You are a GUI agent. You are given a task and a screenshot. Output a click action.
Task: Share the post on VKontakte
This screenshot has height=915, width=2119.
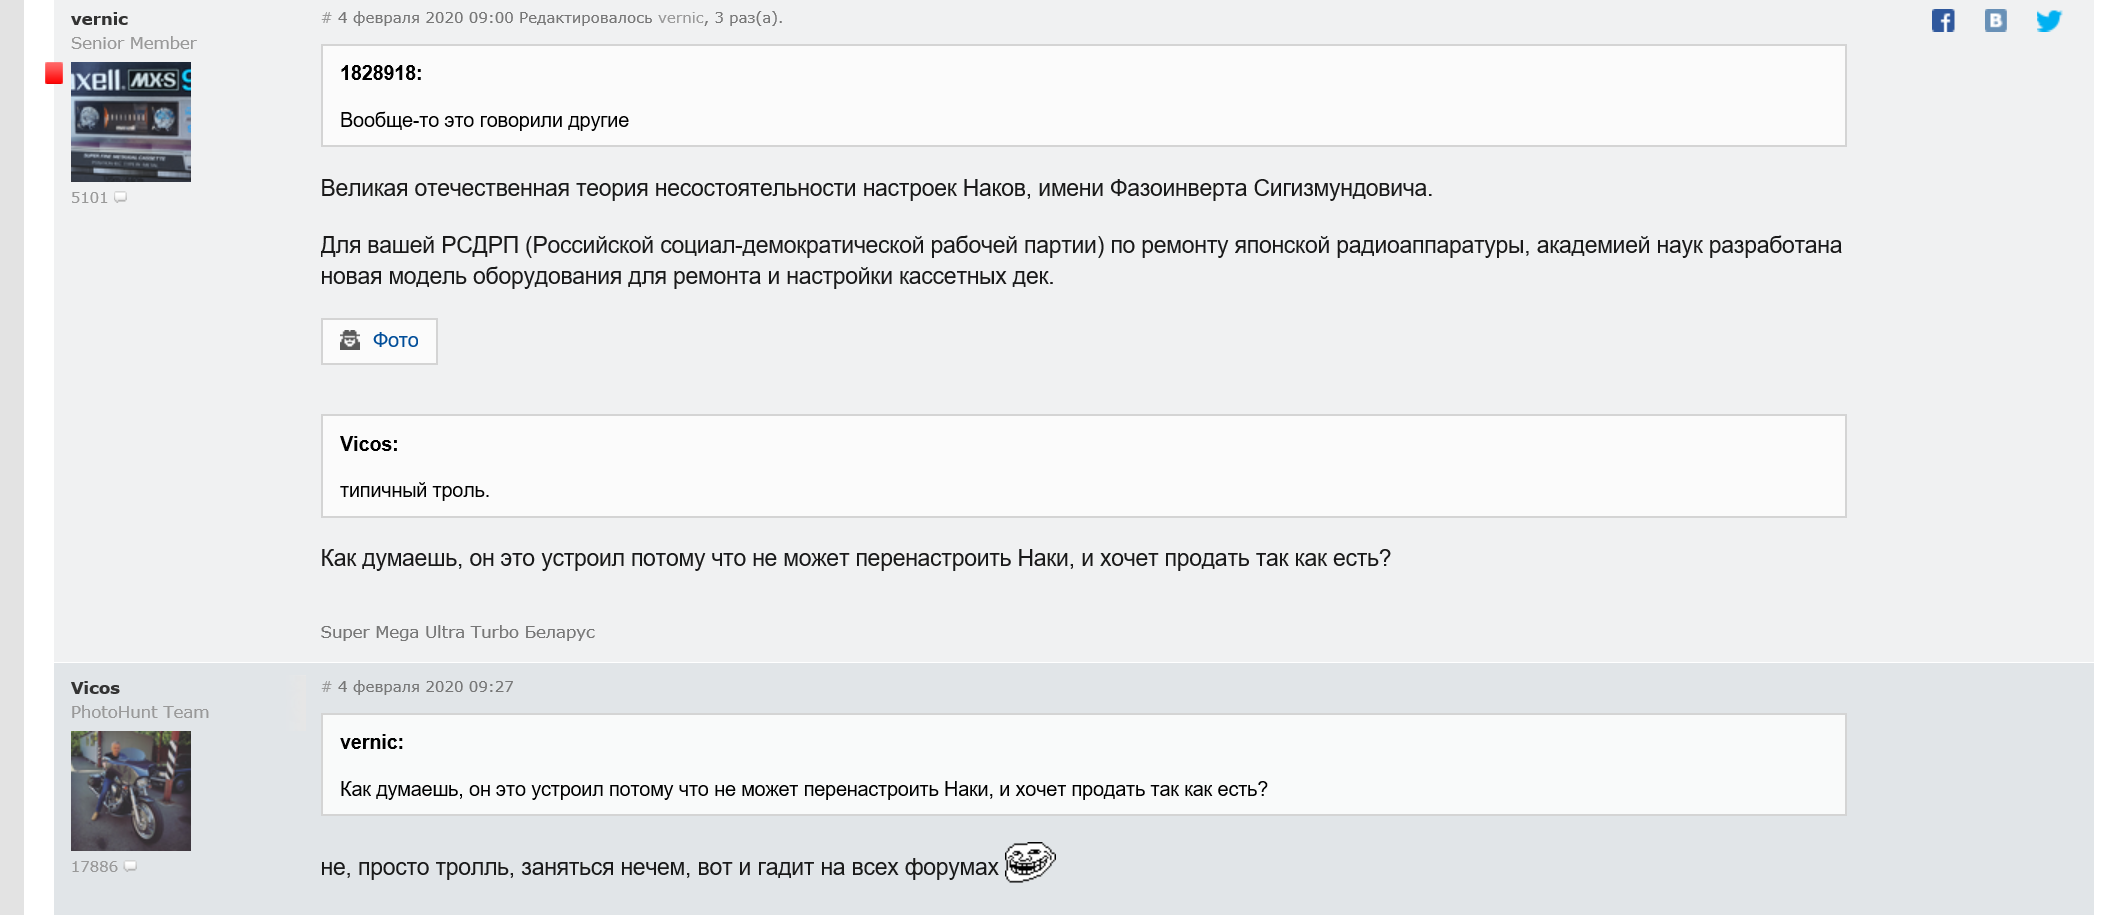[x=1995, y=21]
